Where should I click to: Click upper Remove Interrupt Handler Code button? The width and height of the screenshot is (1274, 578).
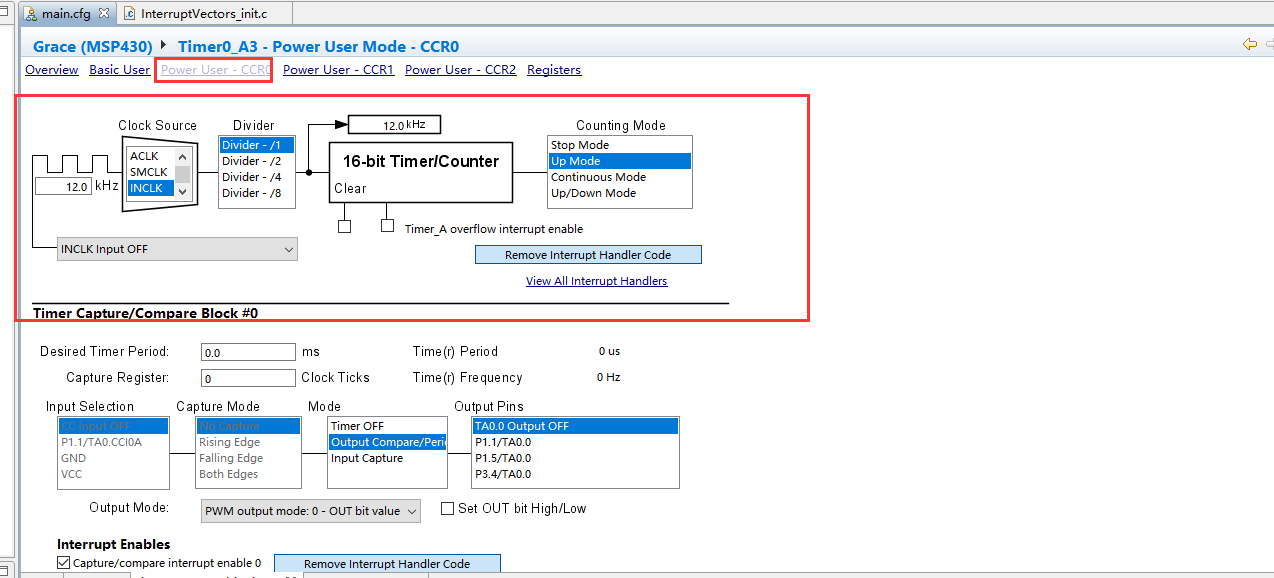588,255
